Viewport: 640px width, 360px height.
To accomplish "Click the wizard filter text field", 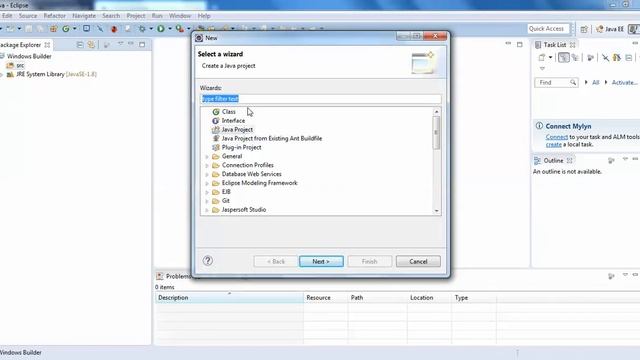I will (x=321, y=99).
